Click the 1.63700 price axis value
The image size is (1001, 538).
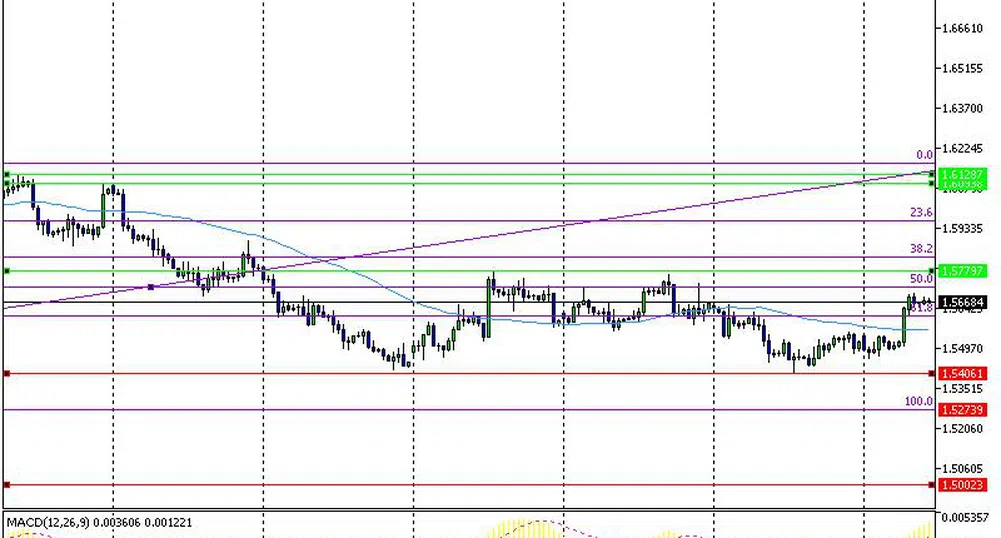(x=963, y=108)
